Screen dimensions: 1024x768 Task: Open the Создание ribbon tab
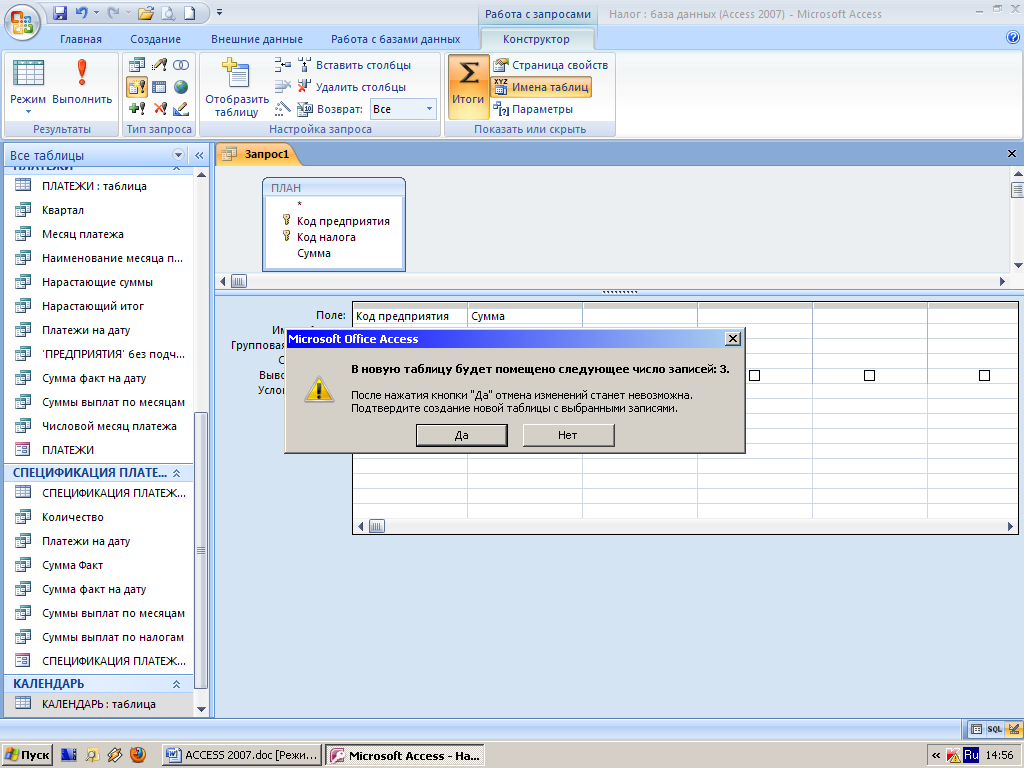[x=155, y=39]
